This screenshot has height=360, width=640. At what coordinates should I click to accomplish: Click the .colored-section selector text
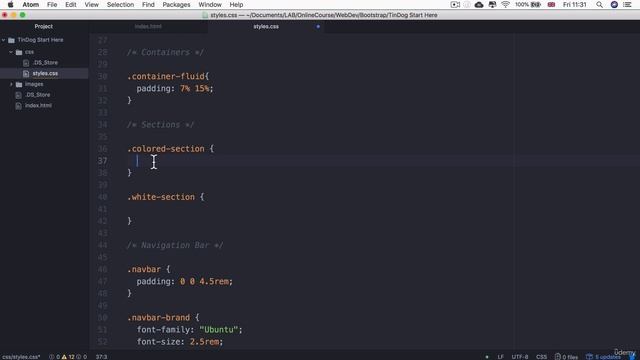[x=166, y=149]
